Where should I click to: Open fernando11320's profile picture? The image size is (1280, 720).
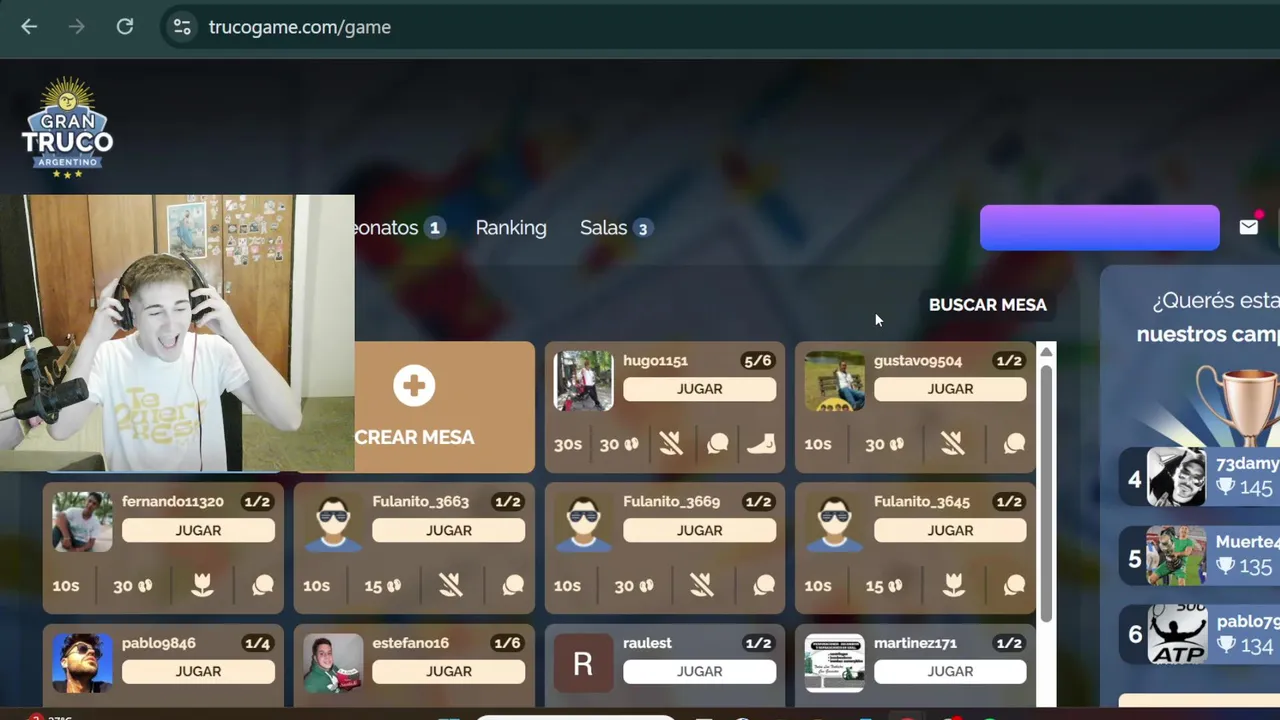tap(82, 522)
